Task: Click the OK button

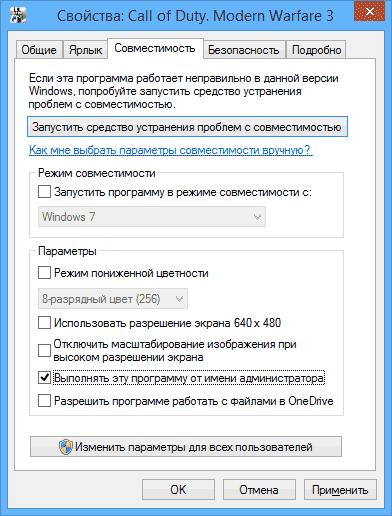Action: tap(178, 490)
